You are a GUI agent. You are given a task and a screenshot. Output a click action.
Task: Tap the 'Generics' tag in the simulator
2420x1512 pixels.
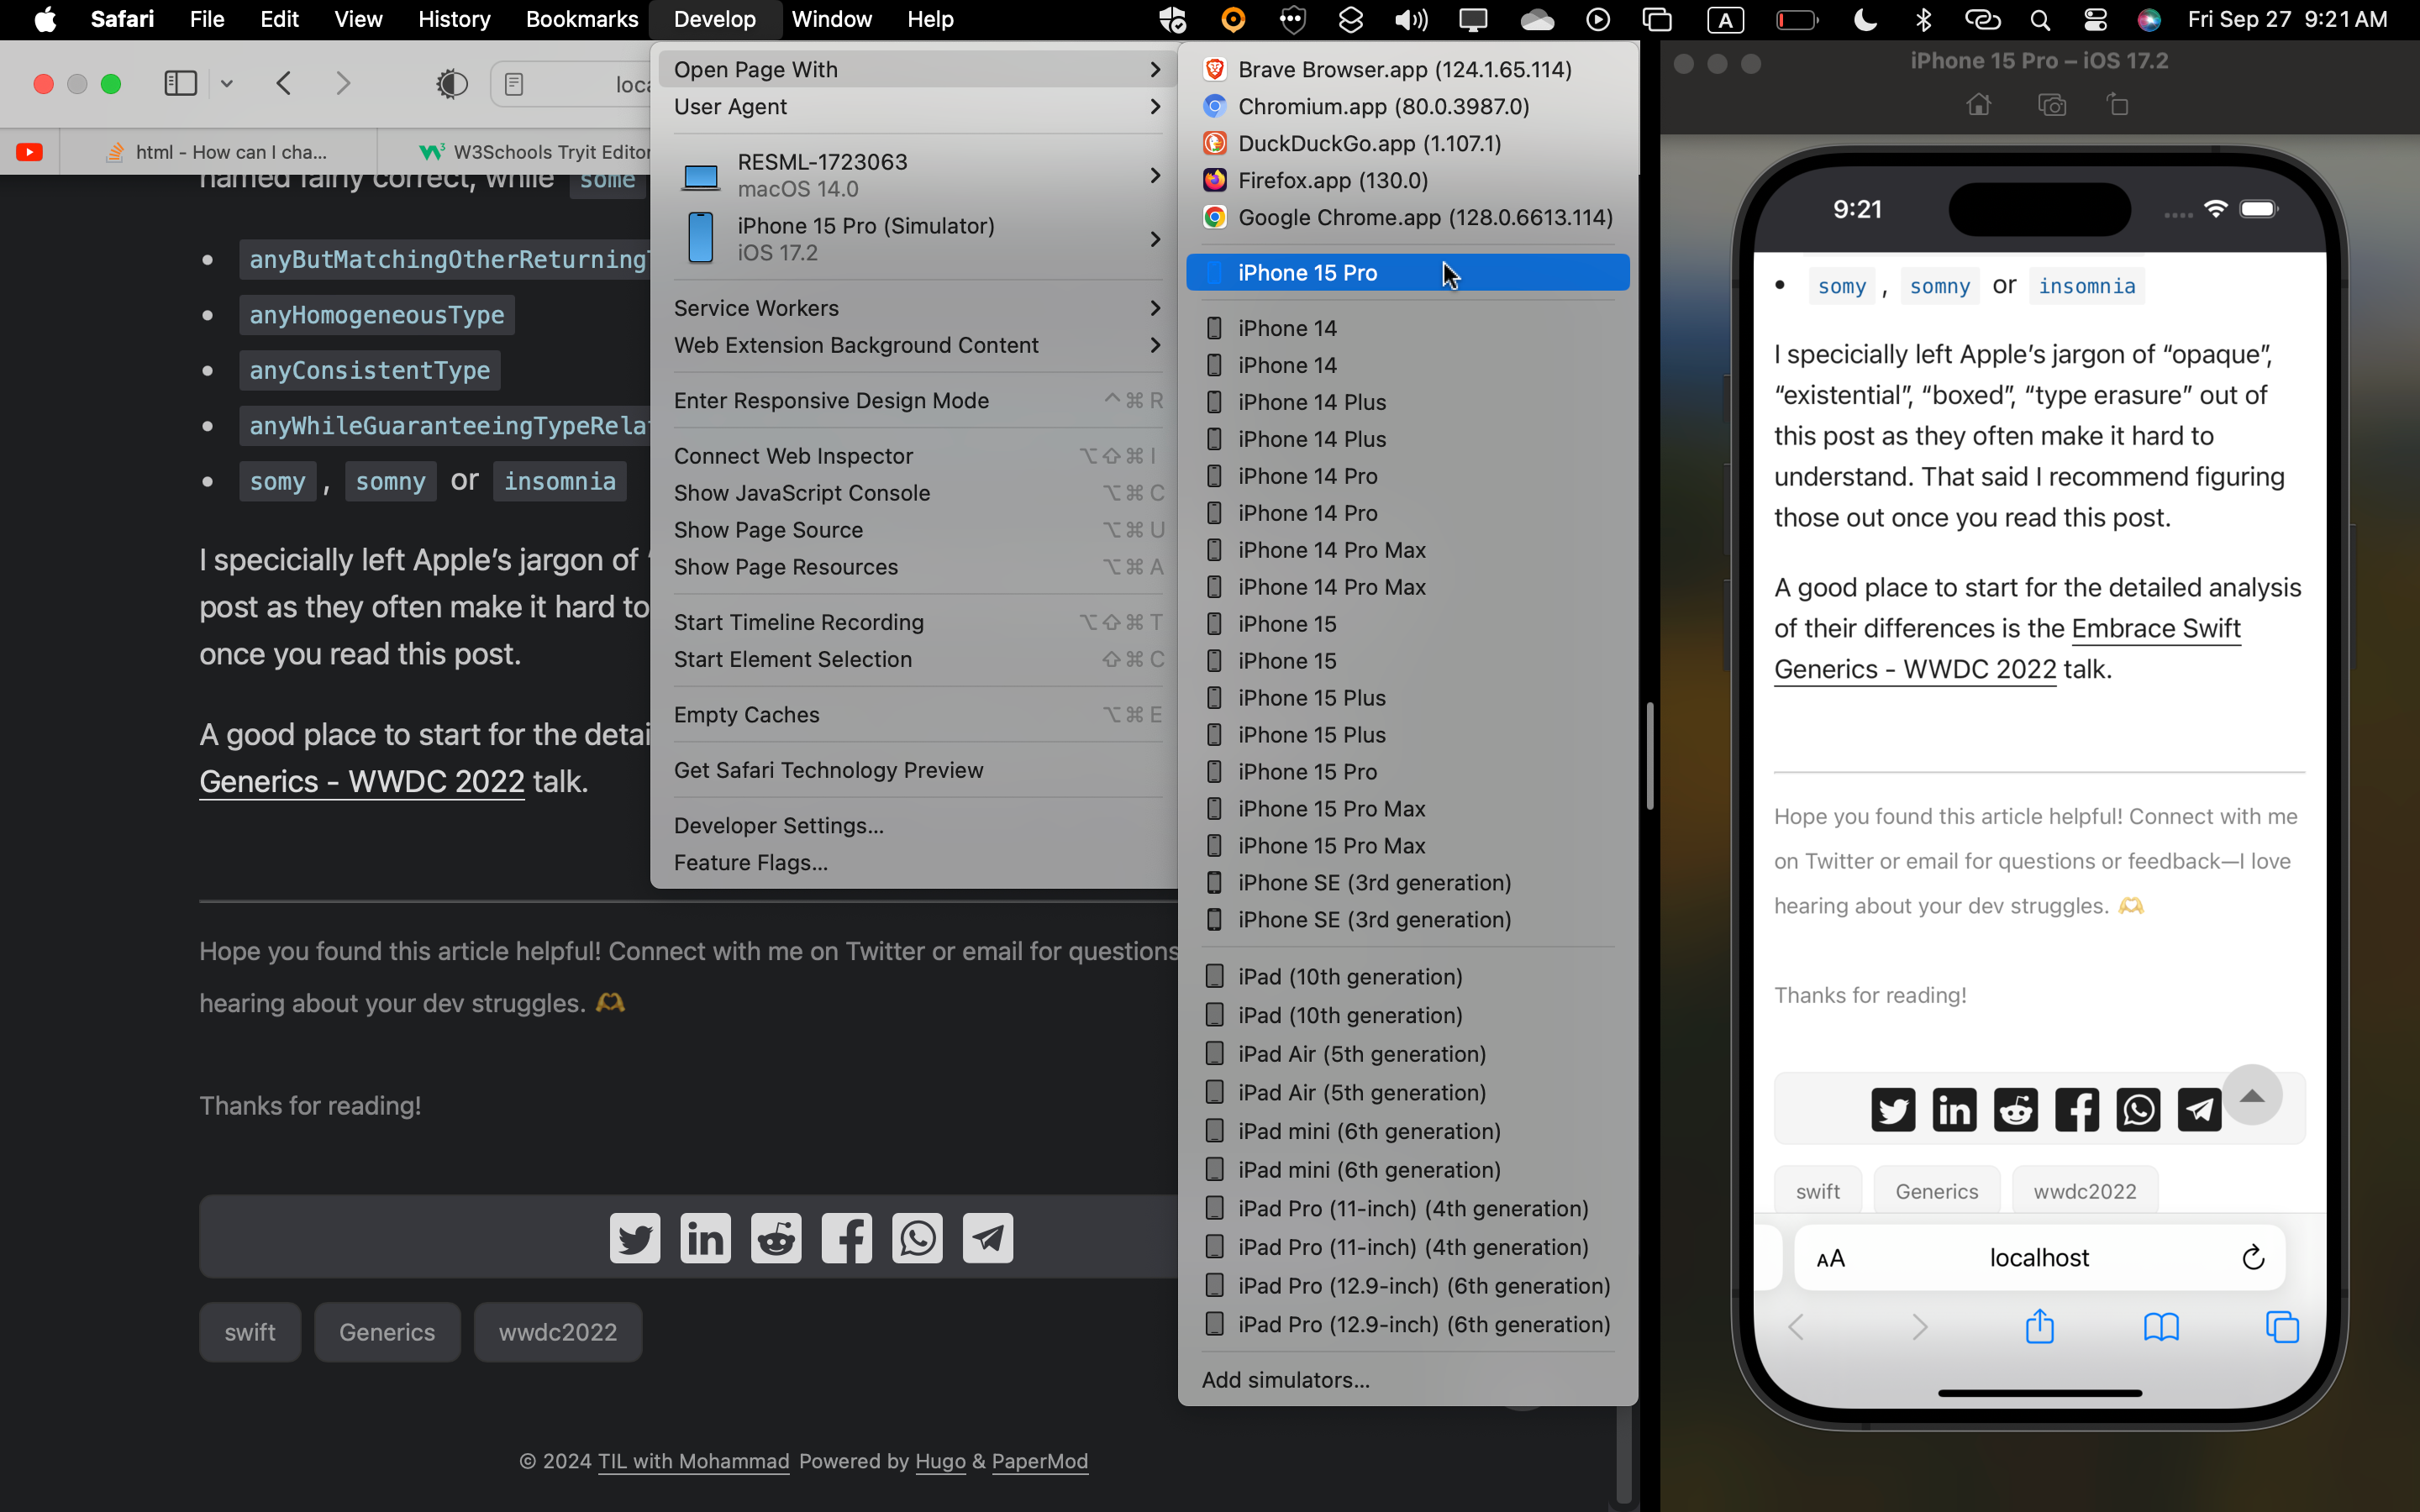[1936, 1191]
